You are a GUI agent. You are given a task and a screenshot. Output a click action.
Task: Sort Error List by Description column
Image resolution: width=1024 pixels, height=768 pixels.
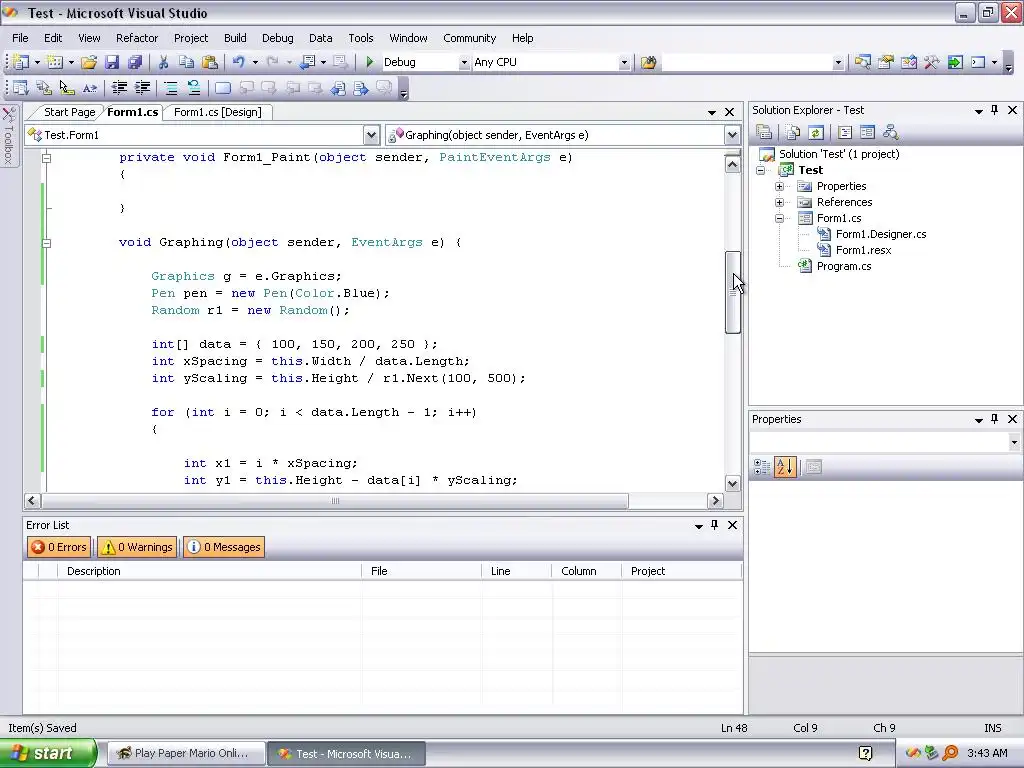tap(209, 571)
